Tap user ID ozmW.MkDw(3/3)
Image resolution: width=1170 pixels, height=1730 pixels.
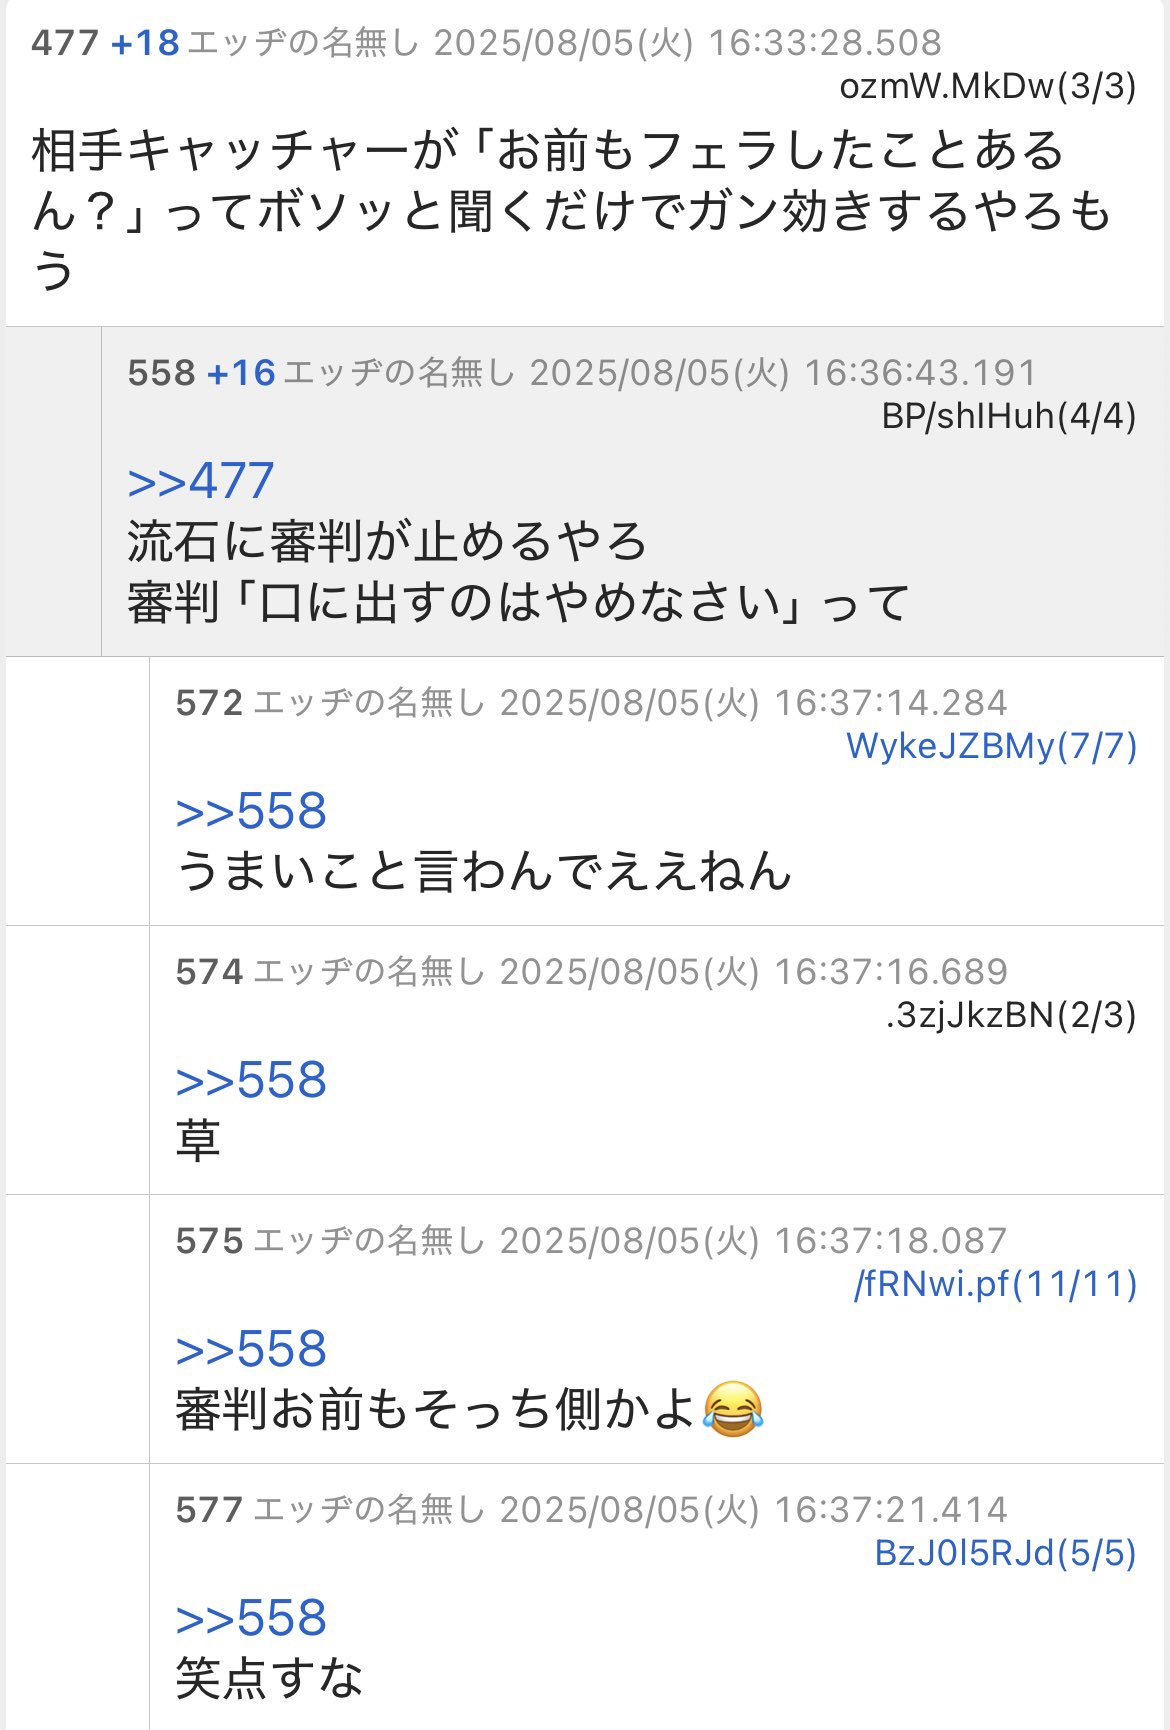tap(988, 87)
